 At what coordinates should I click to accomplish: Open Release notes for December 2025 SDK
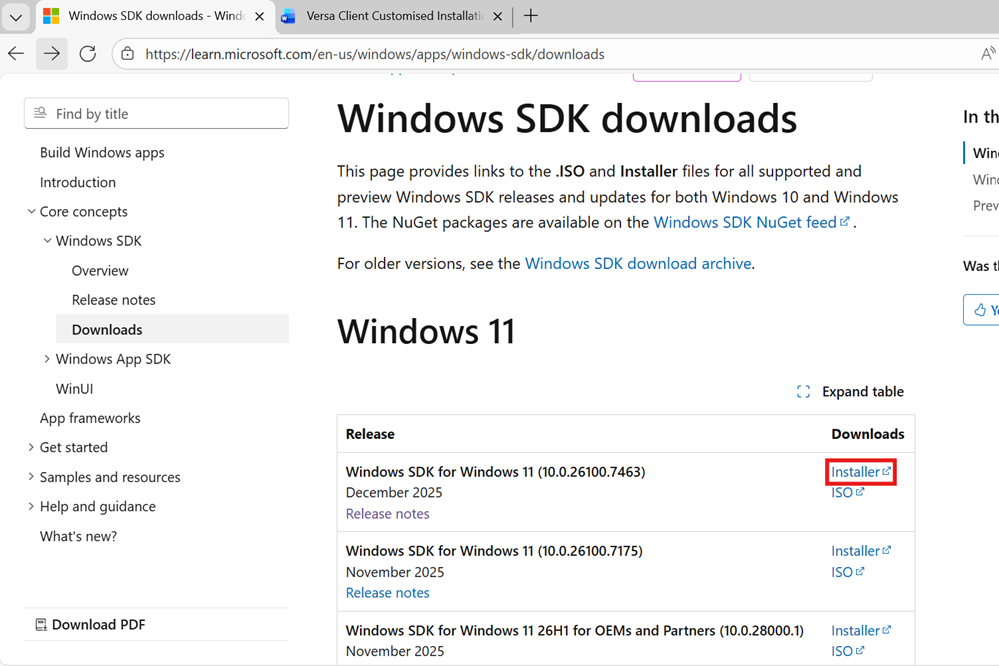tap(387, 514)
